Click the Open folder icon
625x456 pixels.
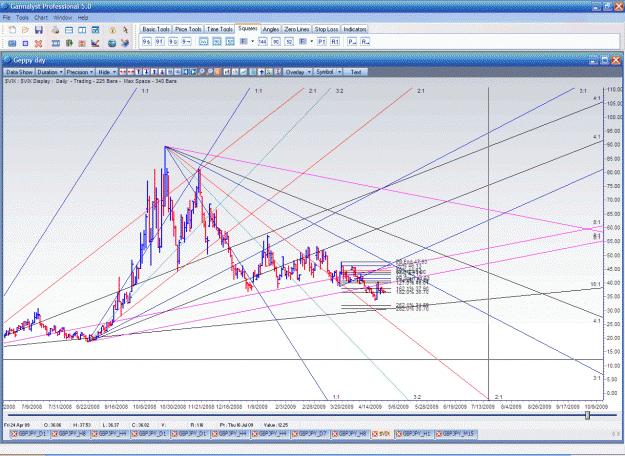pyautogui.click(x=26, y=30)
